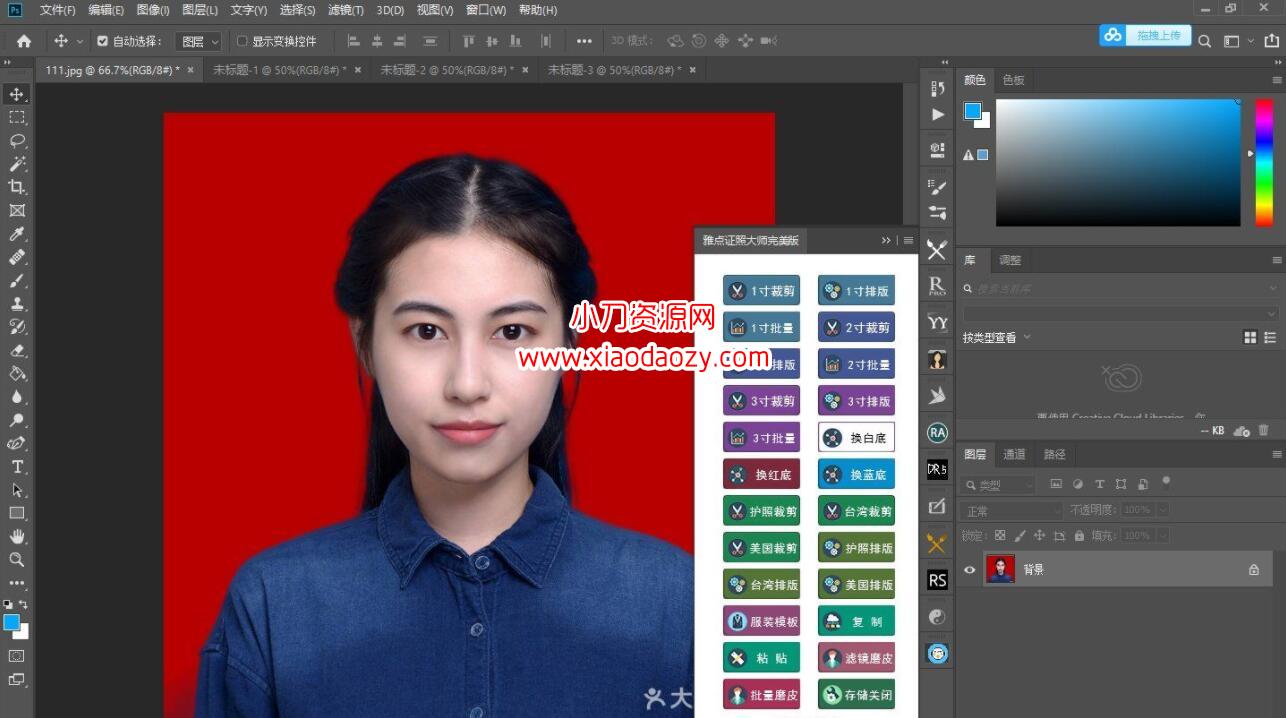This screenshot has height=718, width=1286.
Task: Close the 未标题-3 document tab
Action: tap(692, 70)
